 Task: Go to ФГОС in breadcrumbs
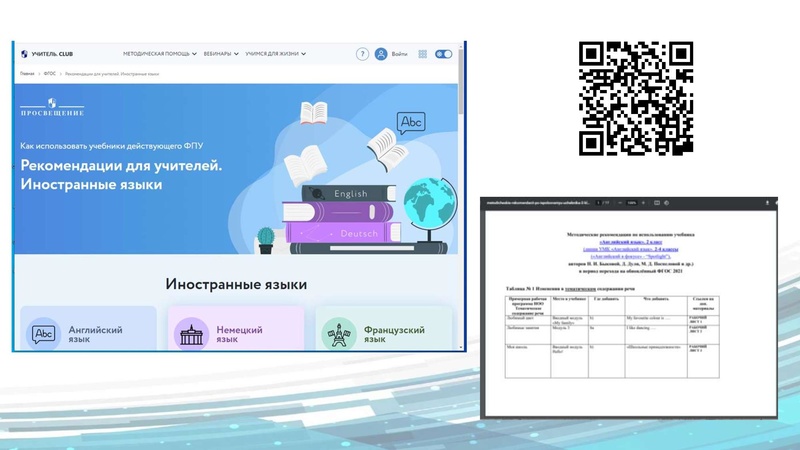click(x=49, y=74)
